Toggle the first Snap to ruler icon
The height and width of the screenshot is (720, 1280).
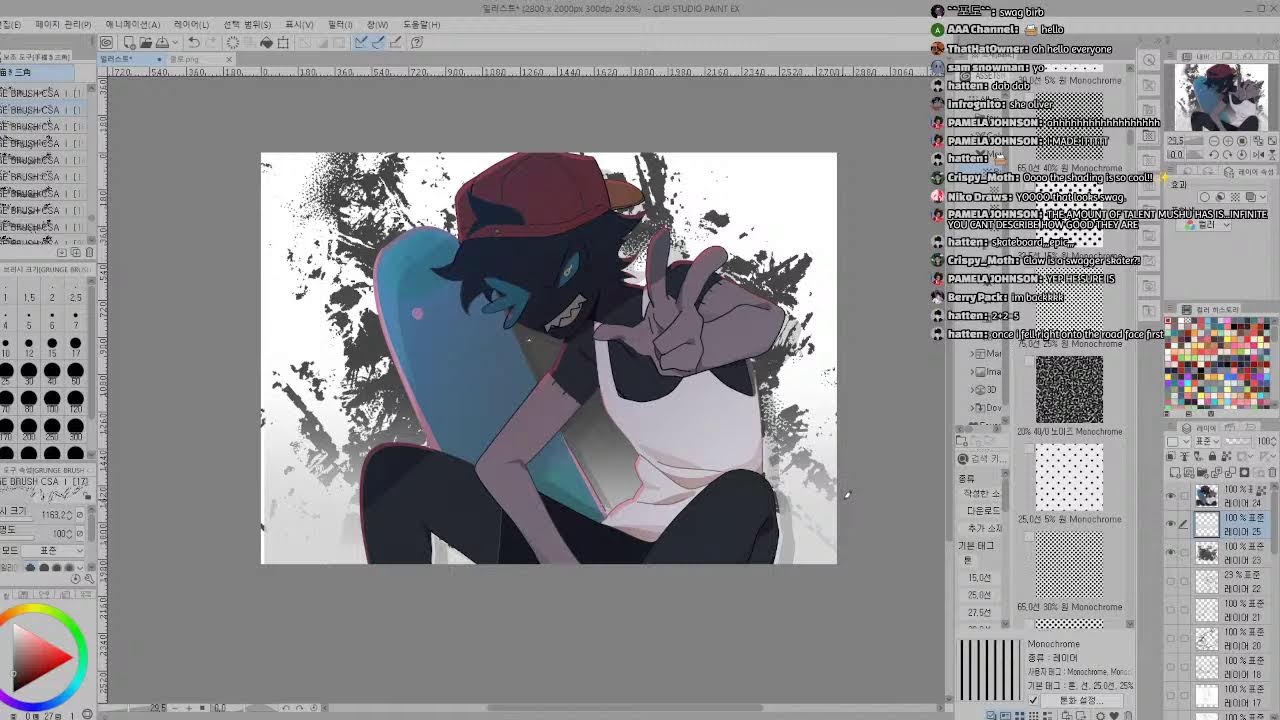click(x=362, y=43)
